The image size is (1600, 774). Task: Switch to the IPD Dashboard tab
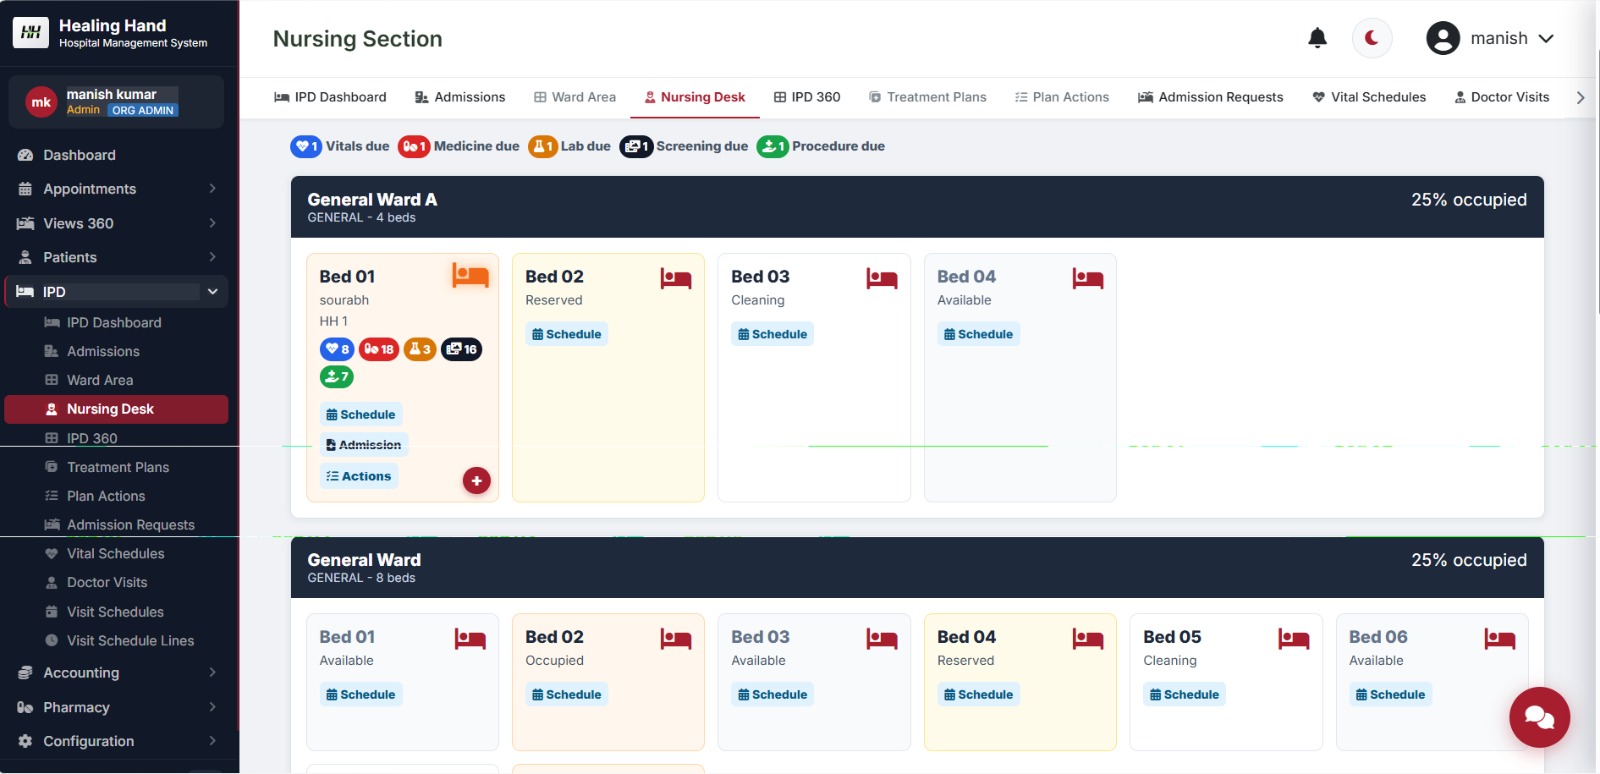click(x=330, y=97)
